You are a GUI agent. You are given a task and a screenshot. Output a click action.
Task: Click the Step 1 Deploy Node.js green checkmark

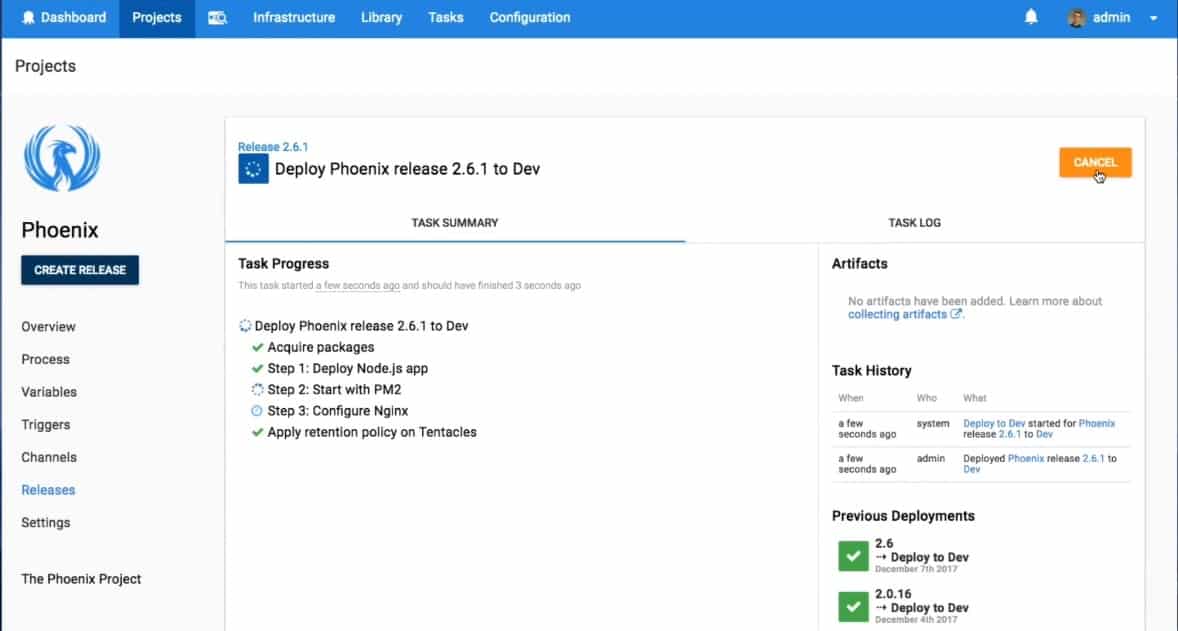(258, 368)
